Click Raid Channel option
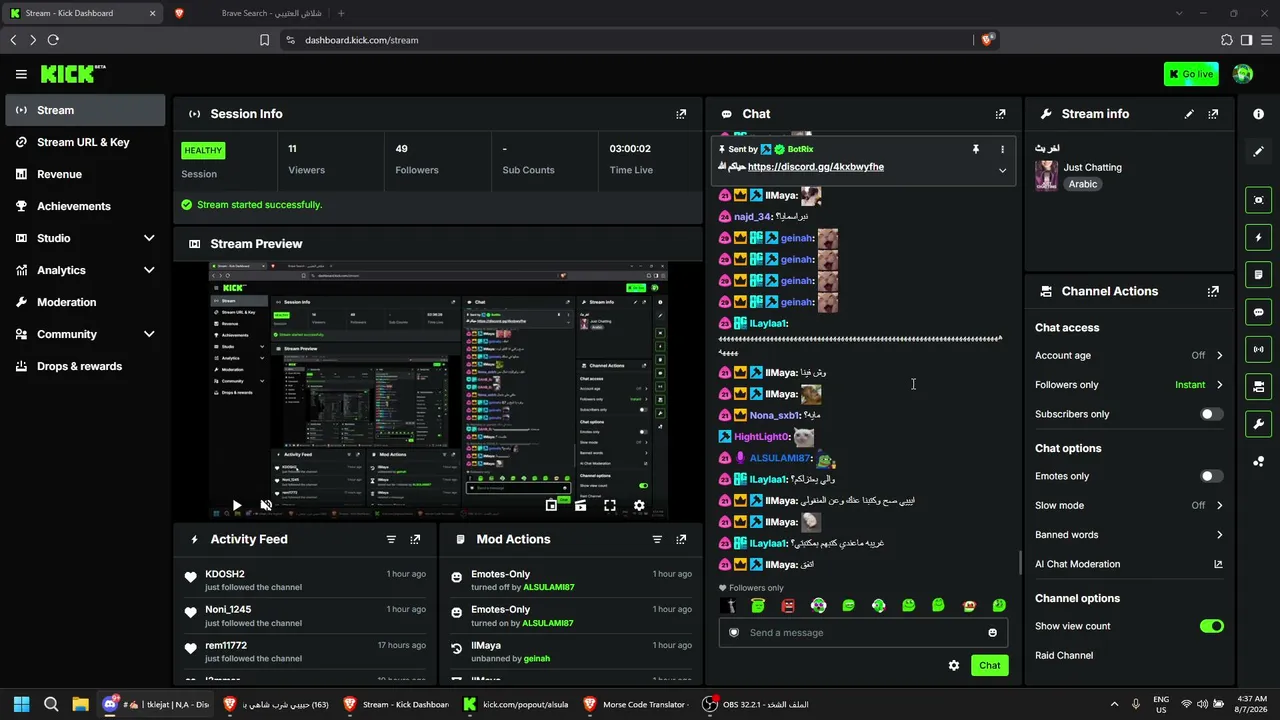Screen dimensions: 1280x720 1064,656
